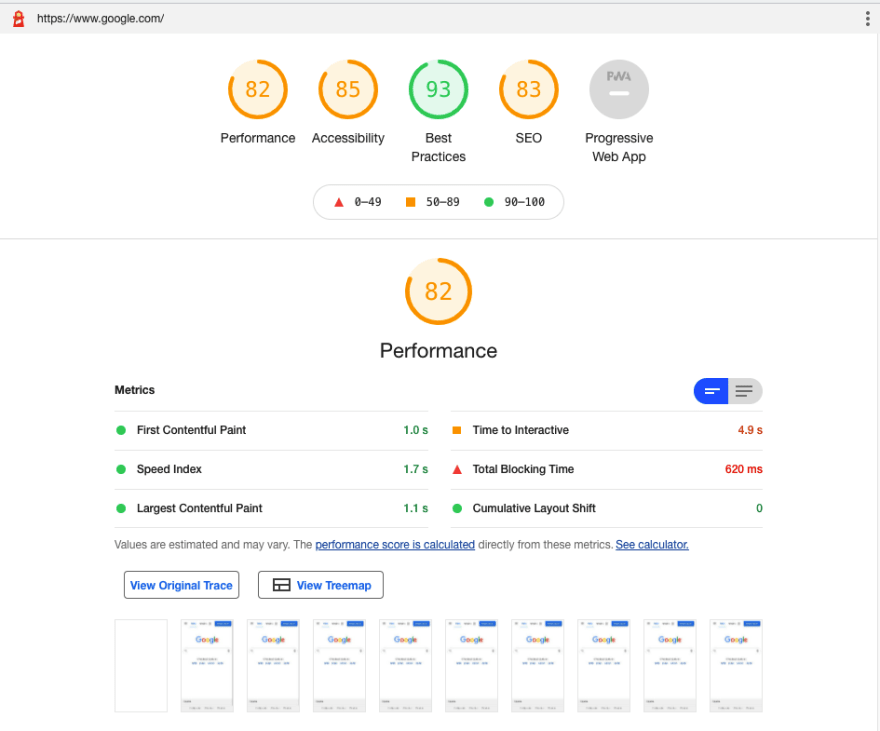The image size is (880, 731).
Task: Select the fifth filmstrip thumbnail
Action: pyautogui.click(x=405, y=666)
